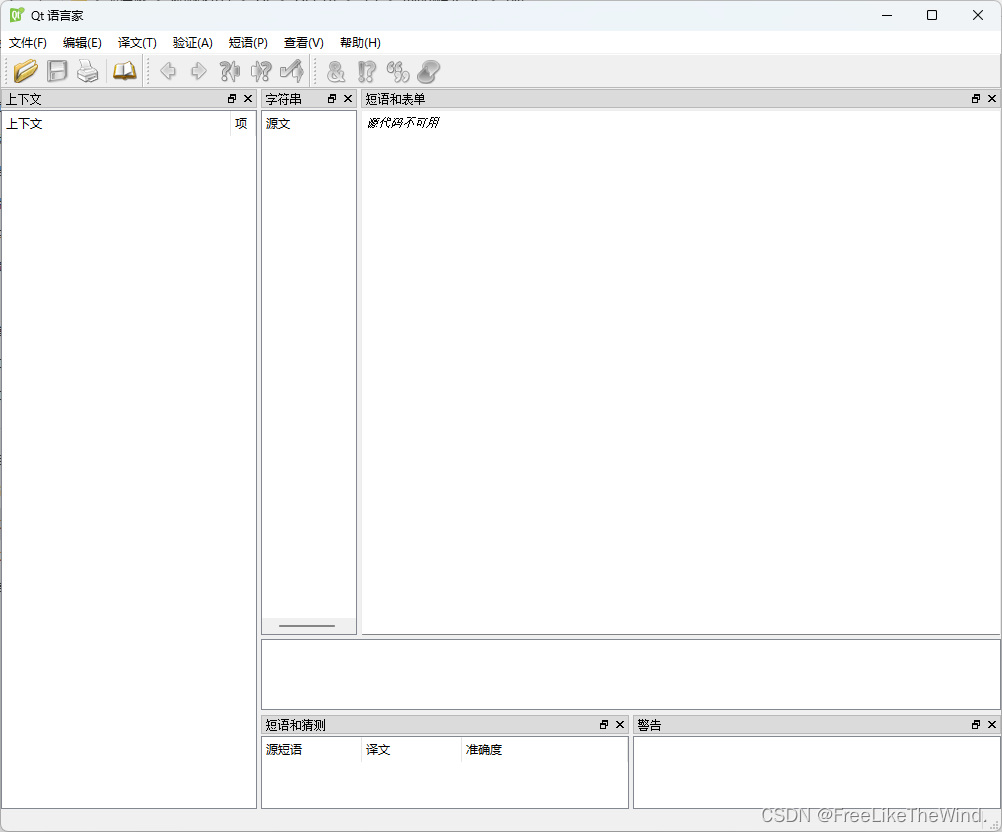Toggle ending punctuation validation icon

tap(367, 71)
